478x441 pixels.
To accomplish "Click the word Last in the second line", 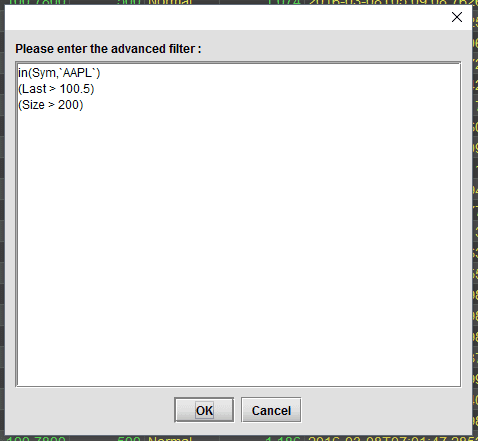I will tap(34, 89).
